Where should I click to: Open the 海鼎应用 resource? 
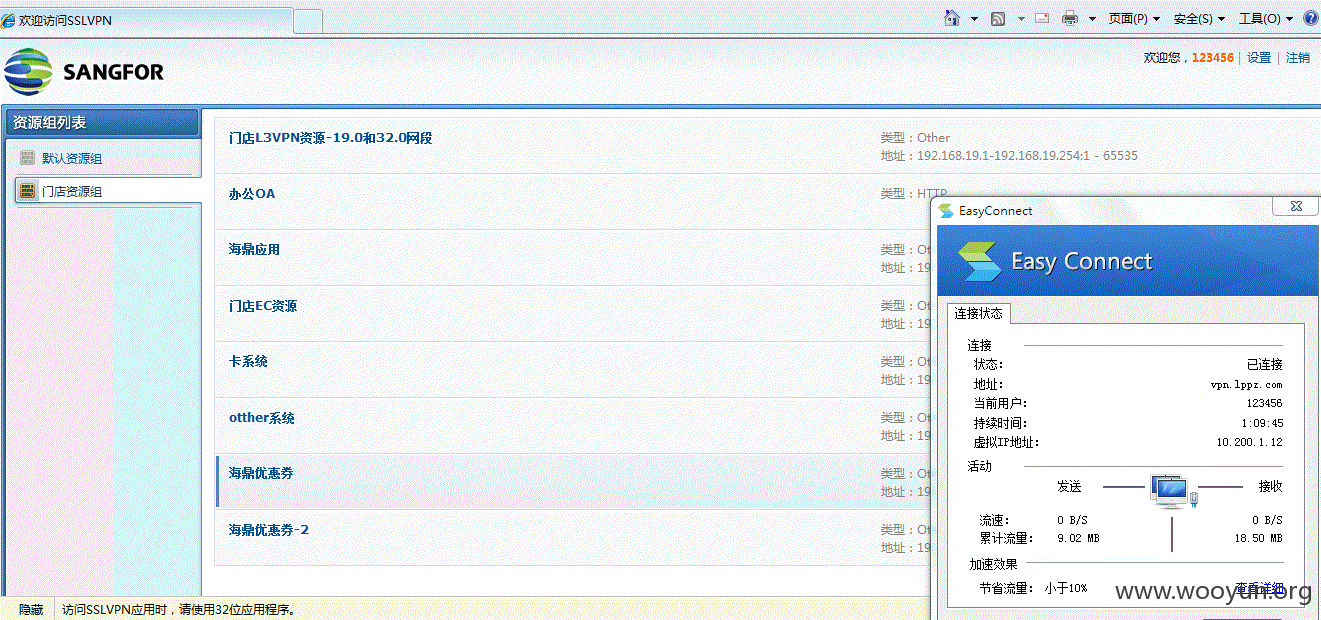[254, 250]
